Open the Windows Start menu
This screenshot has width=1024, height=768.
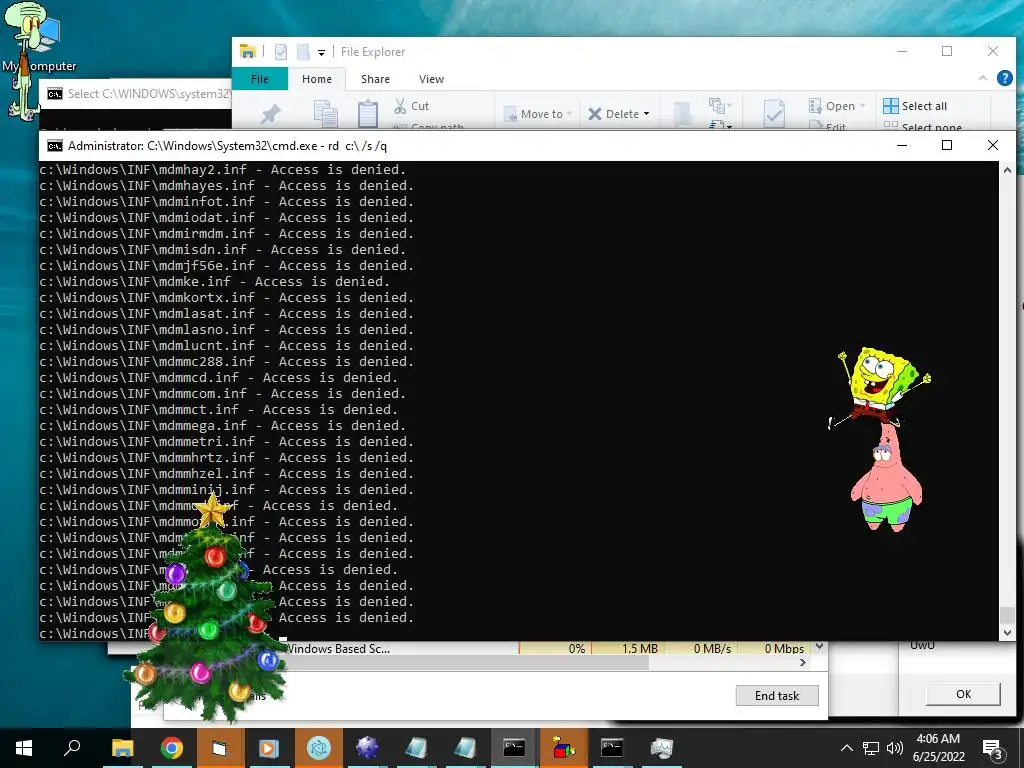(24, 748)
